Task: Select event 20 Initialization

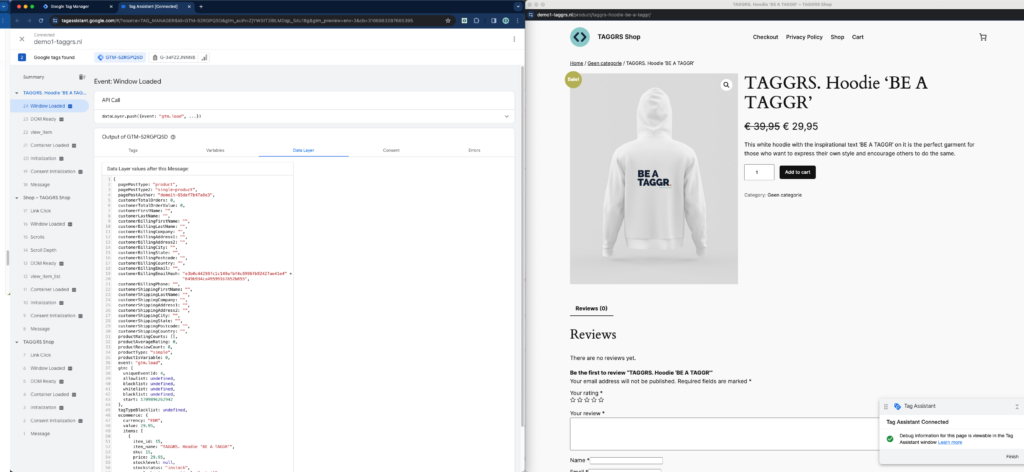Action: 45,158
